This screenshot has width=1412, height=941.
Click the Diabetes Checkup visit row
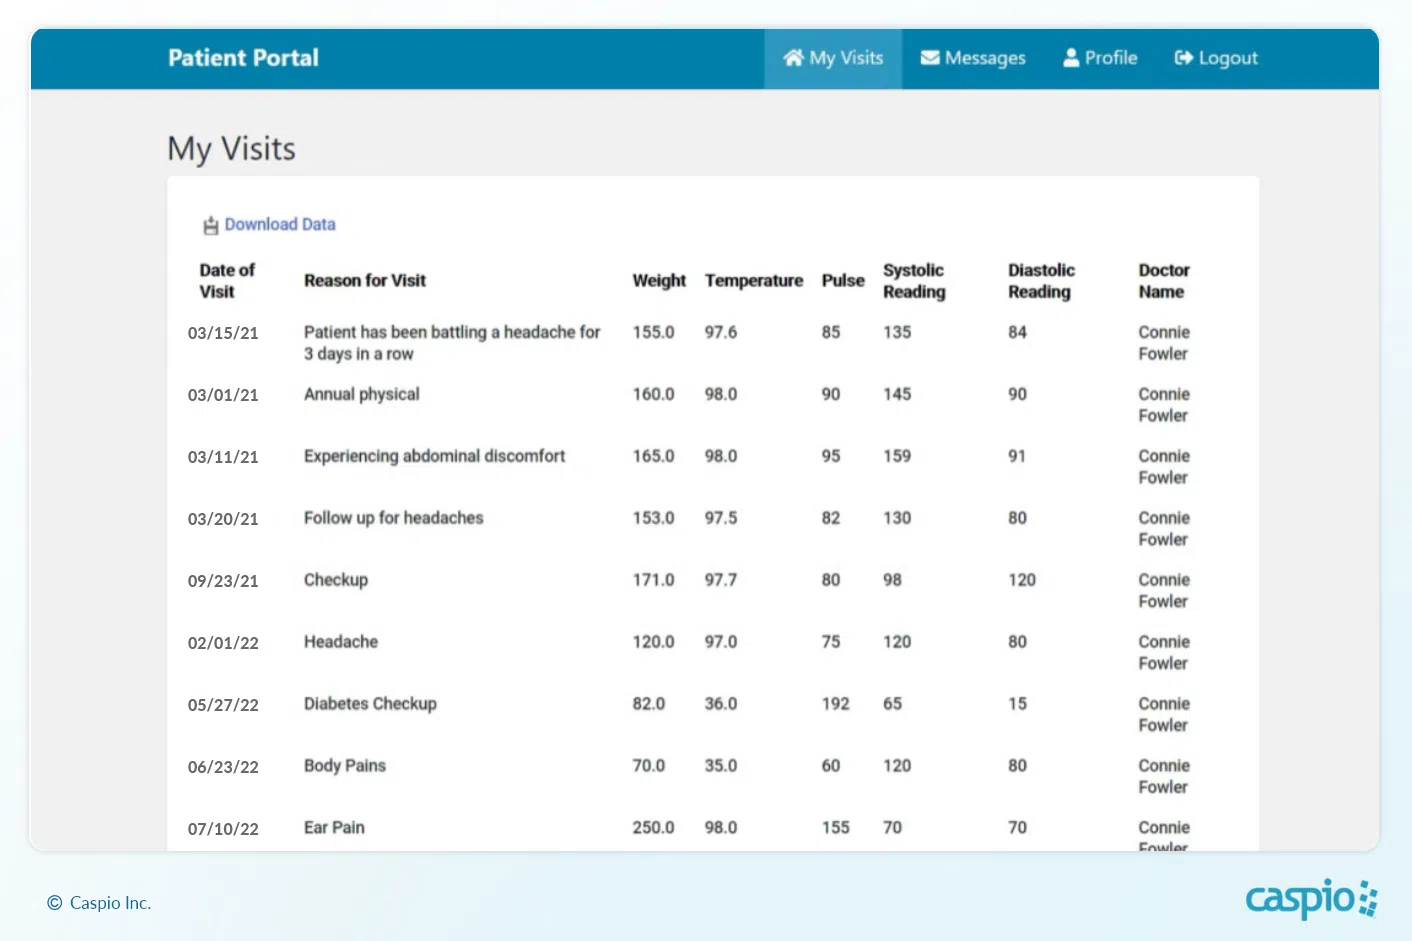(x=370, y=704)
